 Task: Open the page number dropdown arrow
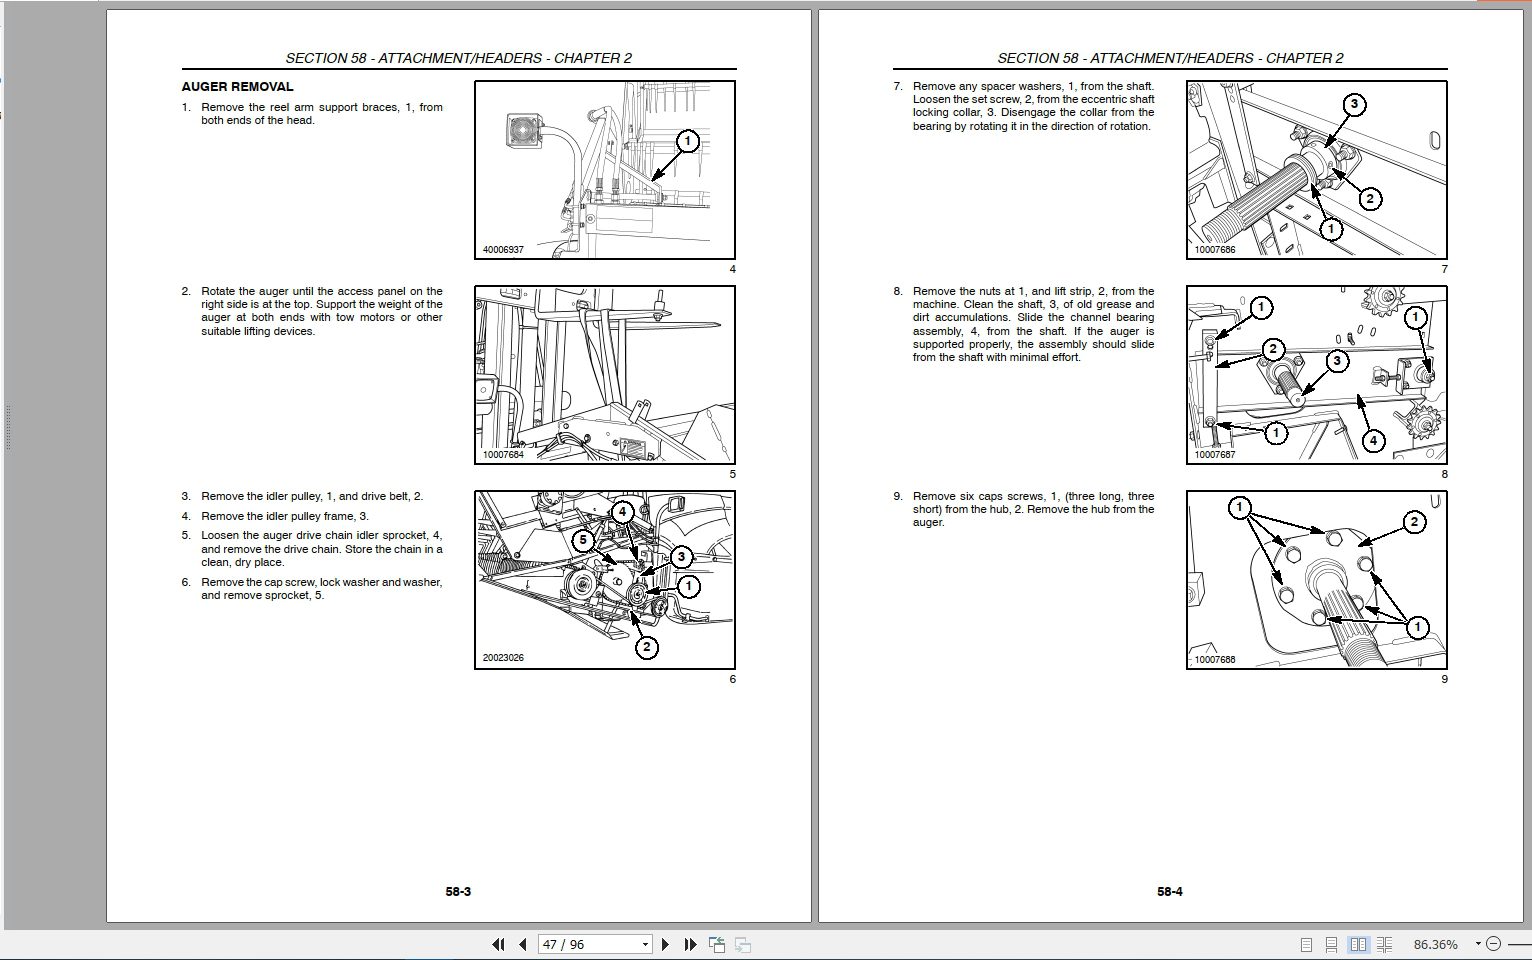(645, 944)
